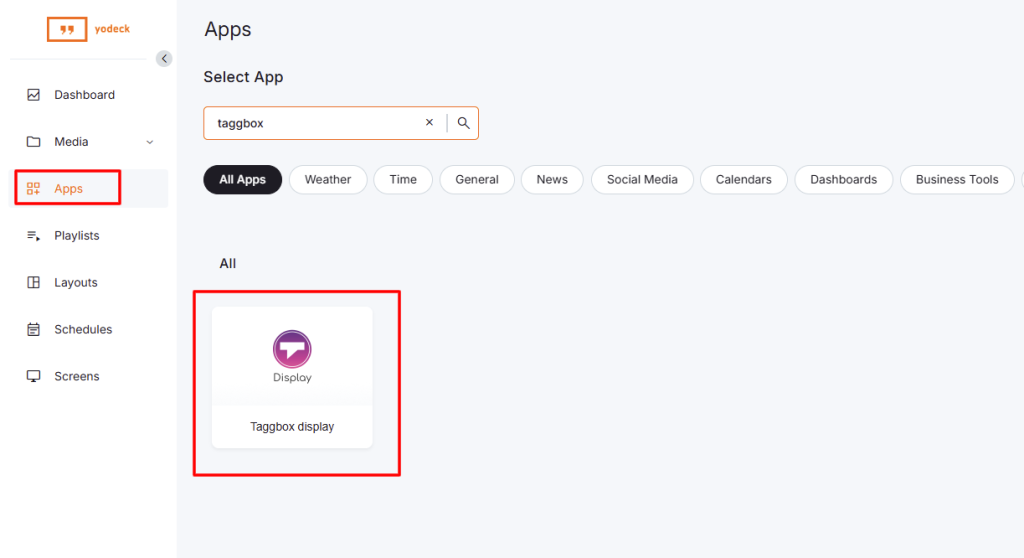
Task: Open the Dashboard chart icon
Action: pyautogui.click(x=34, y=95)
